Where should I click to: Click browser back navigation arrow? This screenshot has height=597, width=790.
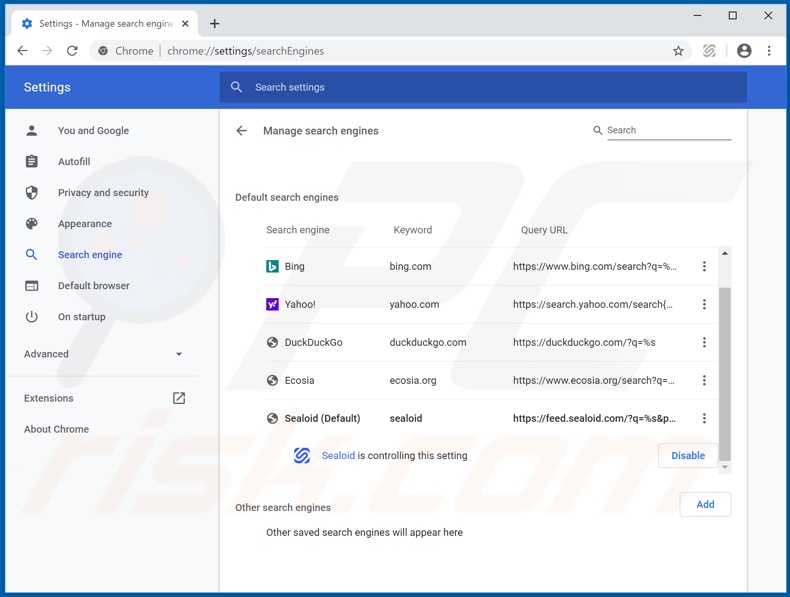[x=23, y=51]
